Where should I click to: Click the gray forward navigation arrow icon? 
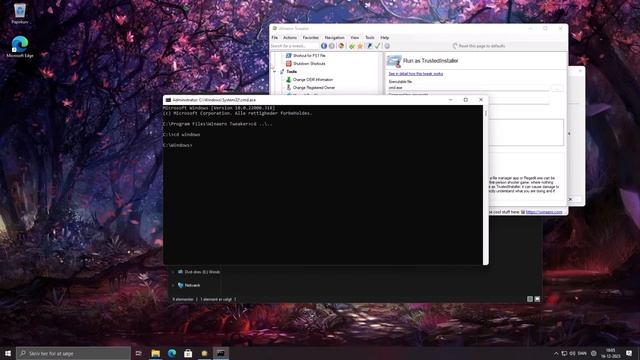(331, 46)
